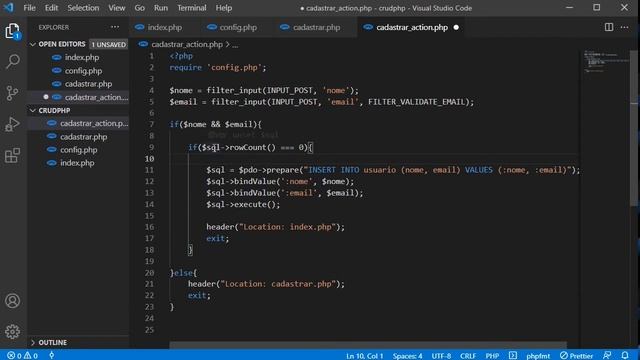Open Explorer views and more actions ellipsis
Screen dimensions: 640x360
pos(115,27)
